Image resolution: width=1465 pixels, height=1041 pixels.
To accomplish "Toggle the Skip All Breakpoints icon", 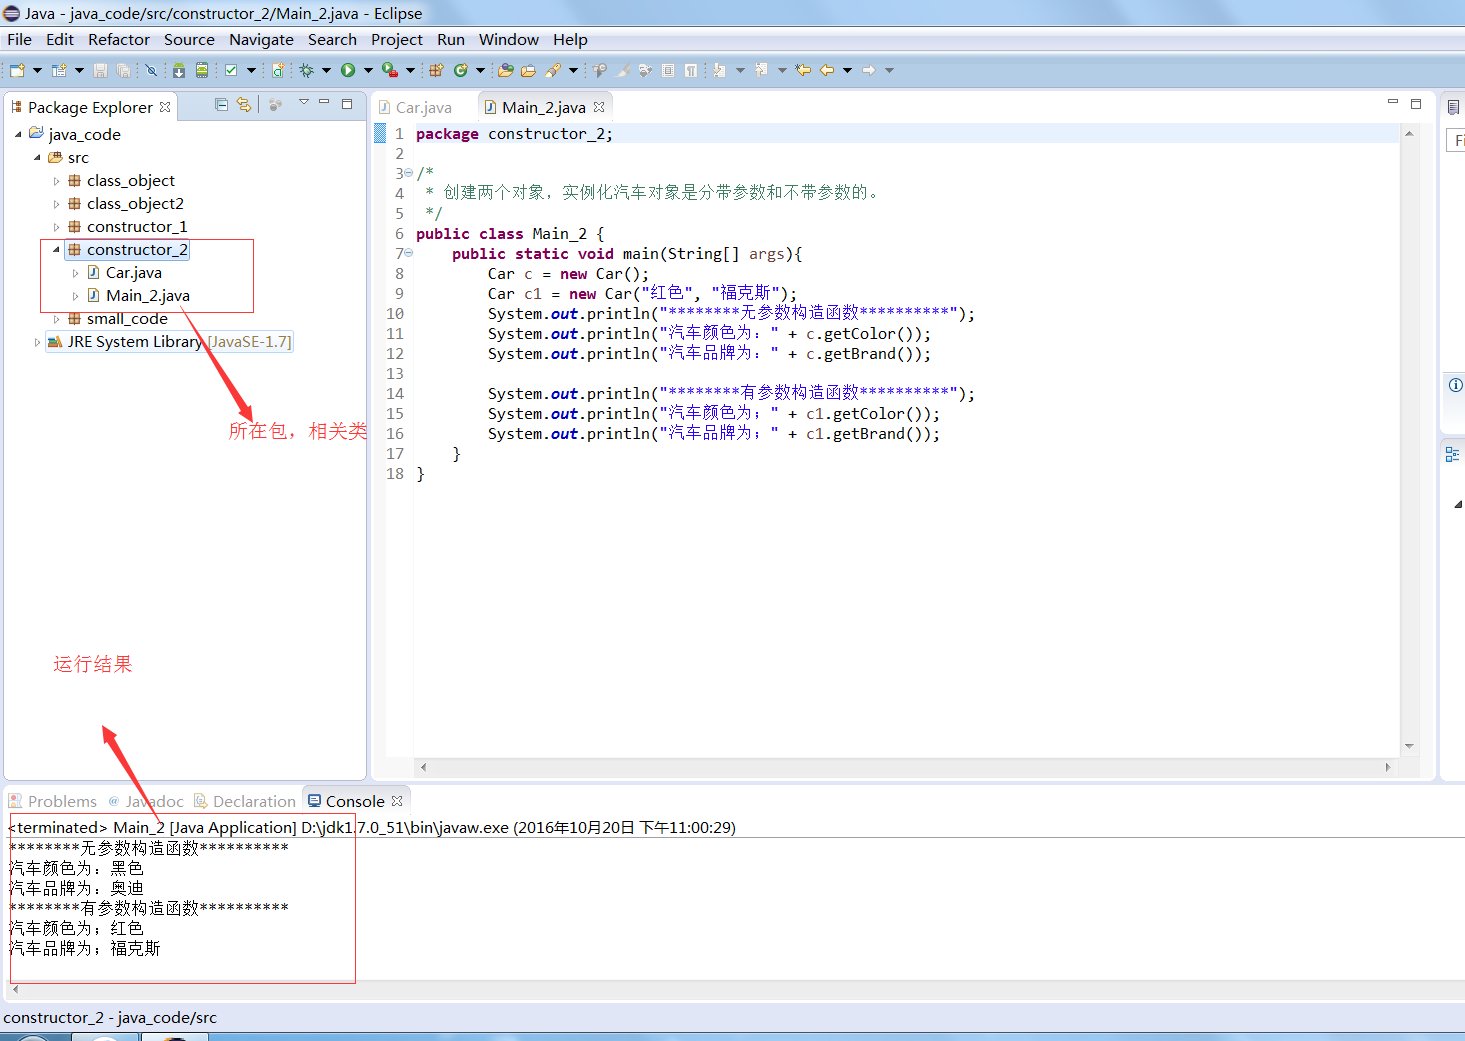I will pos(151,70).
